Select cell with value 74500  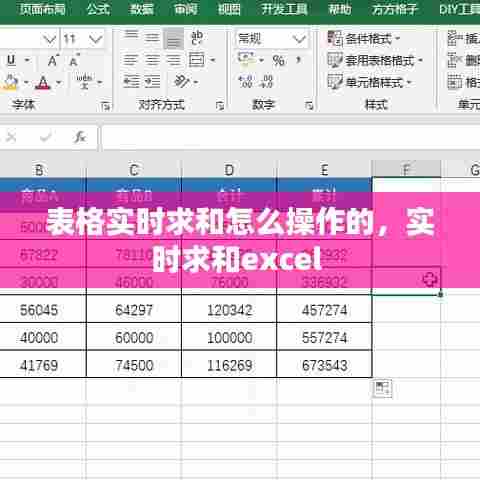[134, 364]
